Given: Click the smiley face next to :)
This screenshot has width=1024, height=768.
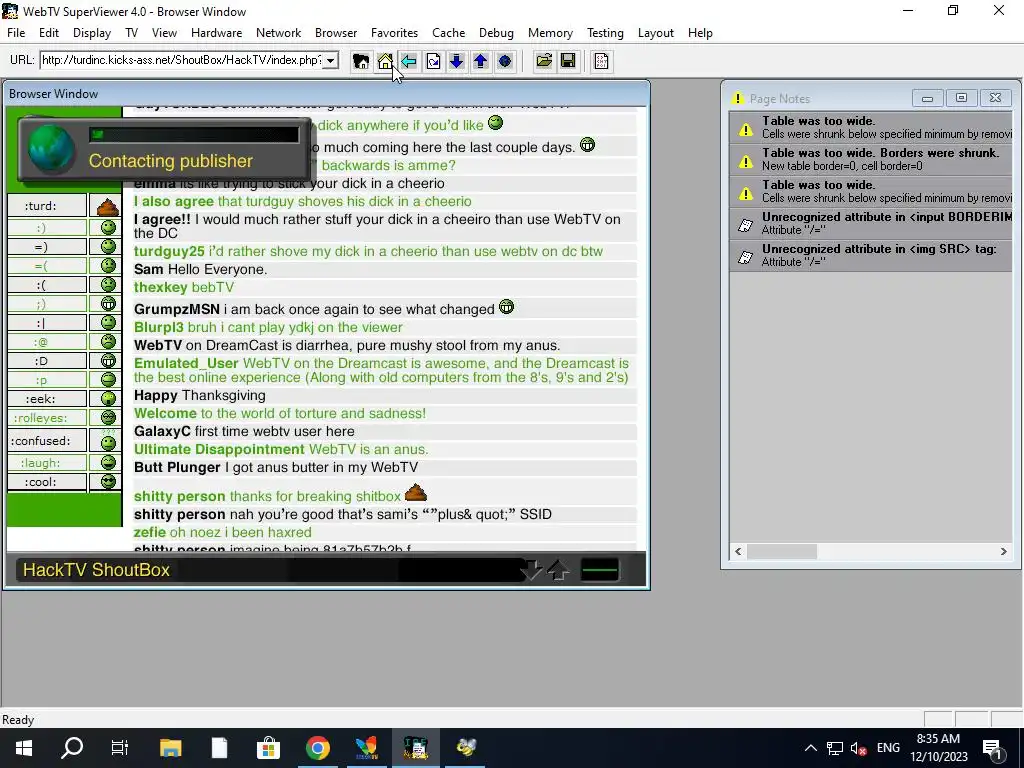Looking at the screenshot, I should click(108, 227).
